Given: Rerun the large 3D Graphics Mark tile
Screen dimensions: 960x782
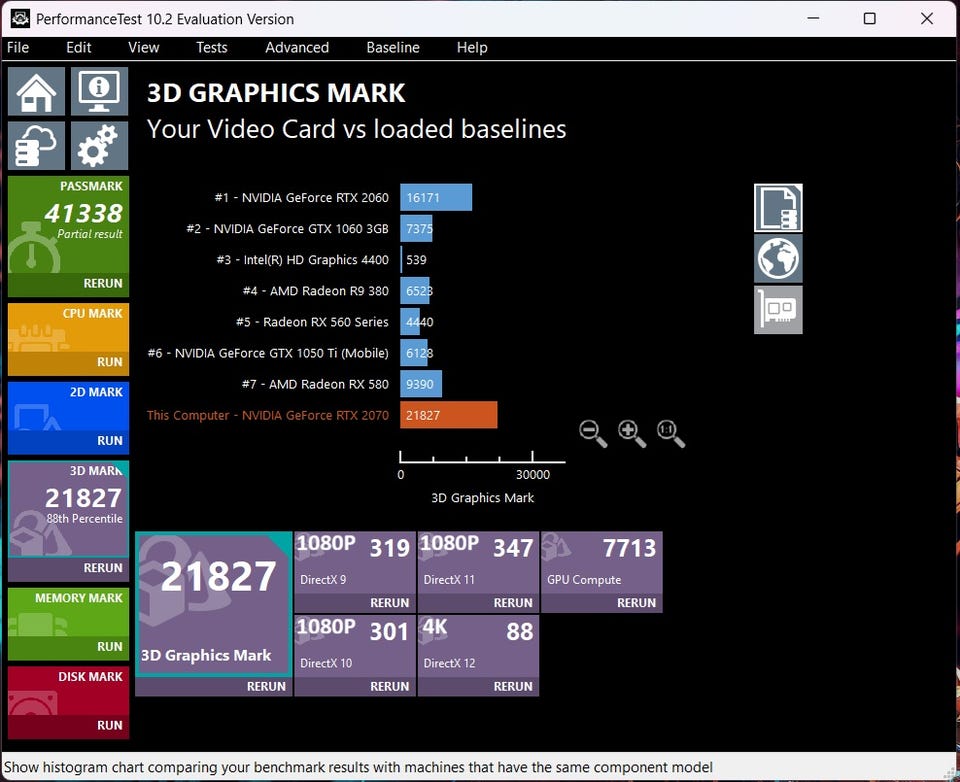Looking at the screenshot, I should pyautogui.click(x=214, y=686).
